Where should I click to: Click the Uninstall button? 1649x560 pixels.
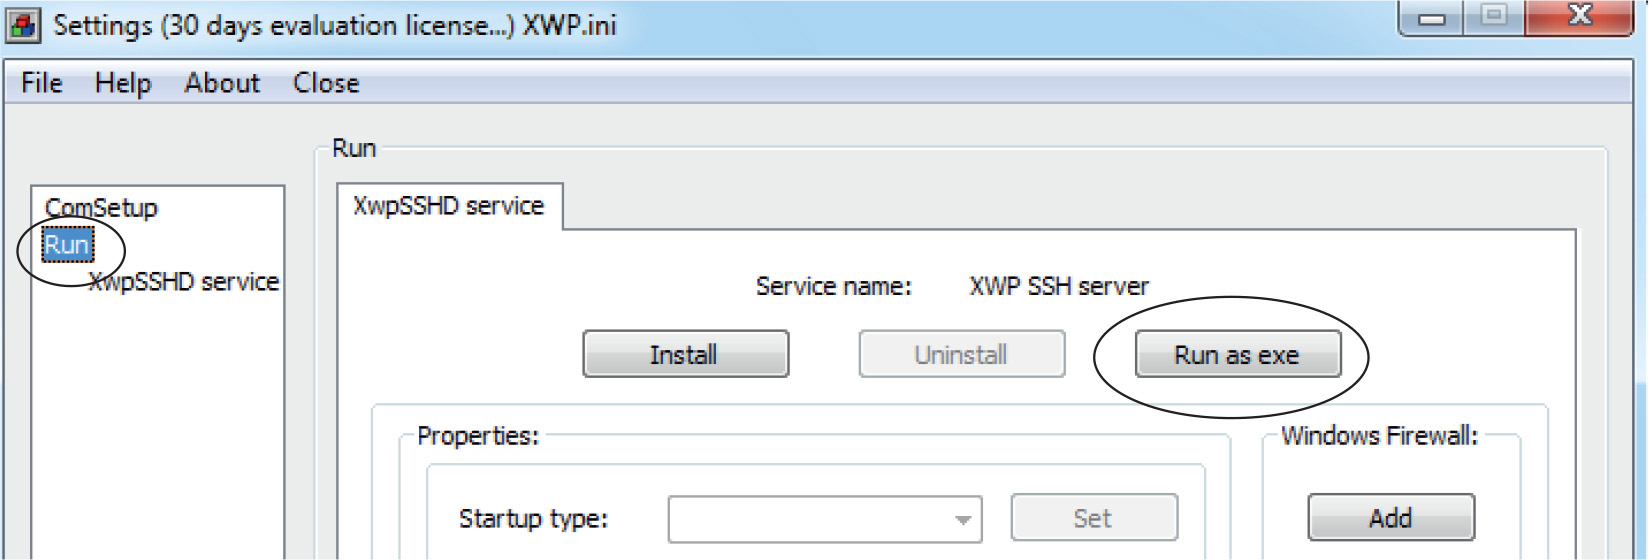click(x=961, y=355)
